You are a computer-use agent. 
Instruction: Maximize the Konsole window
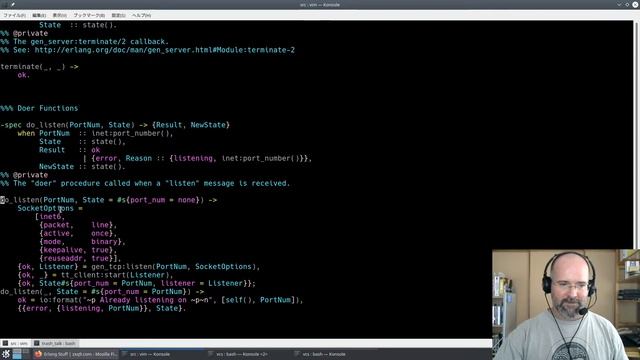tap(627, 4)
